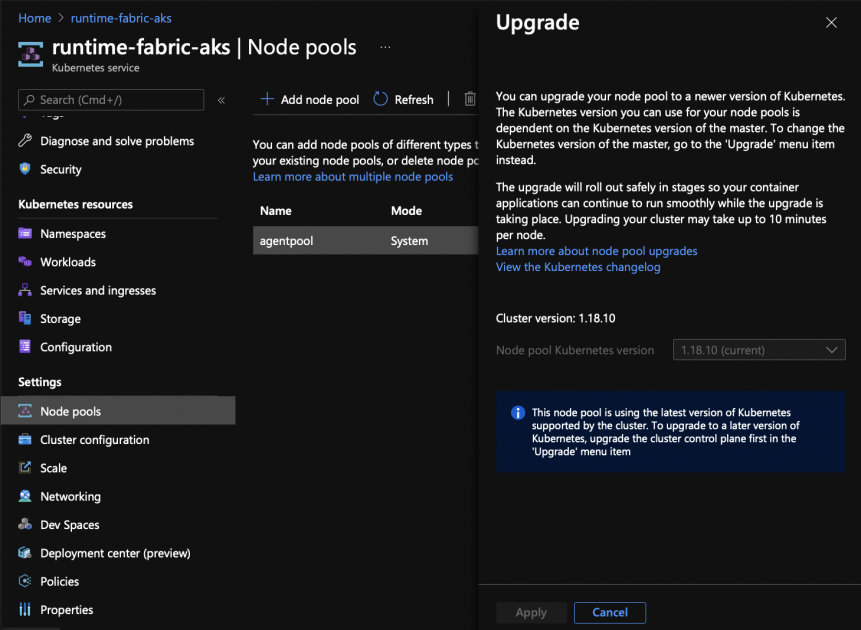Refresh the node pools list

coord(403,99)
